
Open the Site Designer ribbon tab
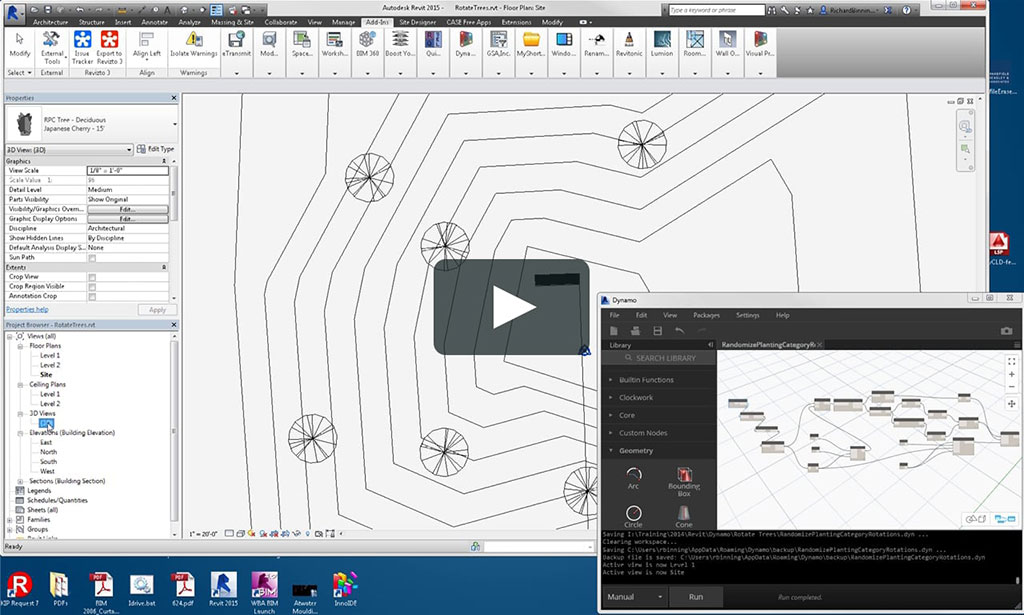[x=417, y=22]
